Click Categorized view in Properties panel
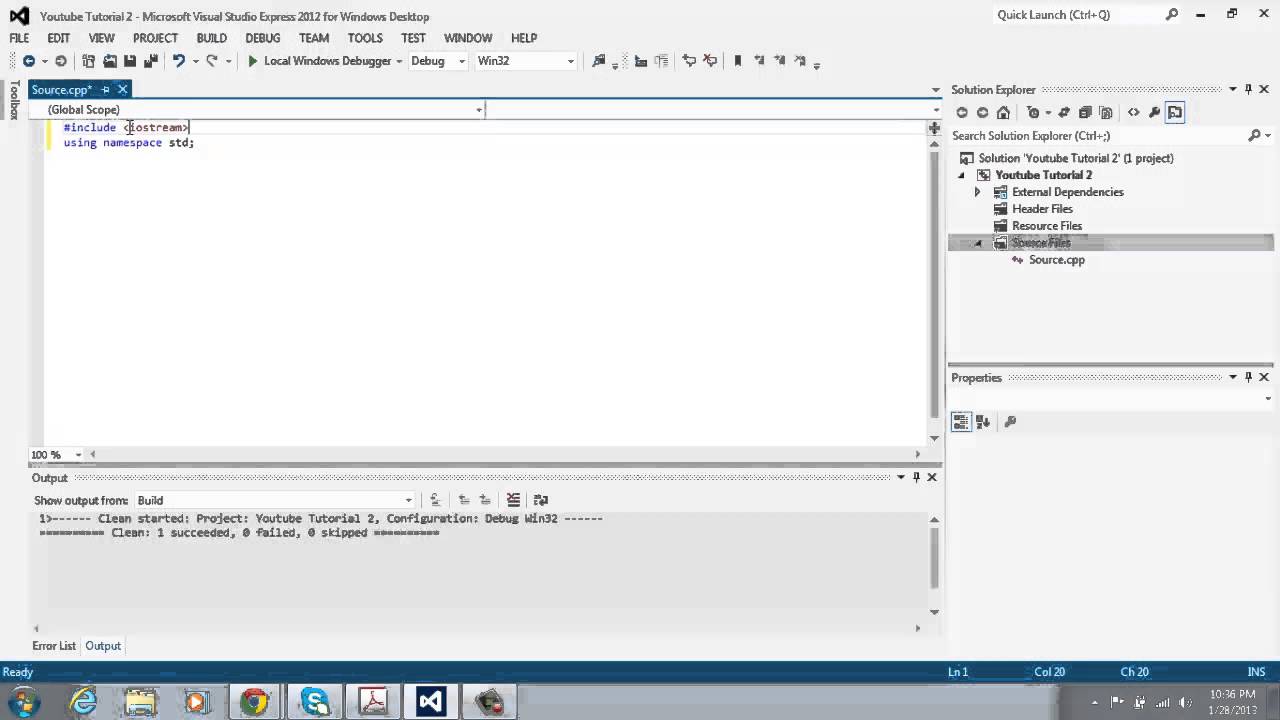The width and height of the screenshot is (1280, 720). 961,422
